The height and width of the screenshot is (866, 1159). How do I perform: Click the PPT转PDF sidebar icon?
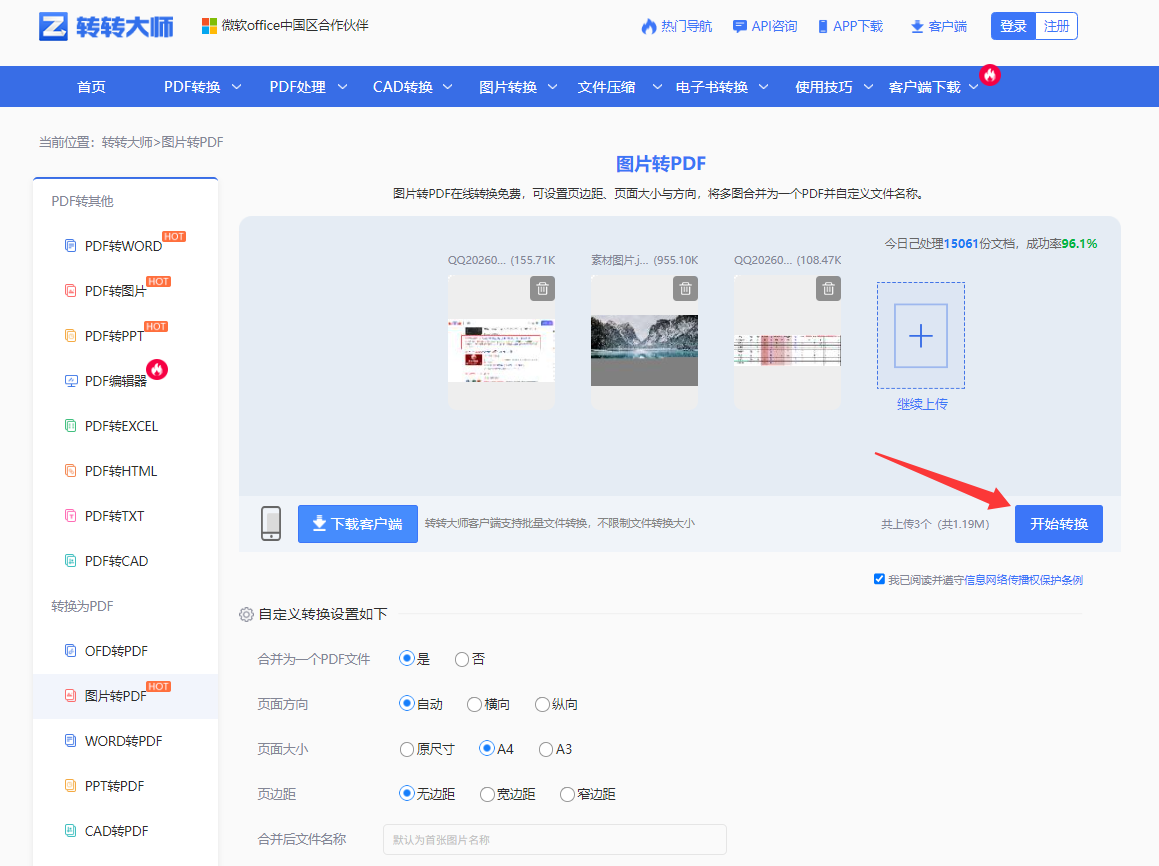pyautogui.click(x=70, y=785)
